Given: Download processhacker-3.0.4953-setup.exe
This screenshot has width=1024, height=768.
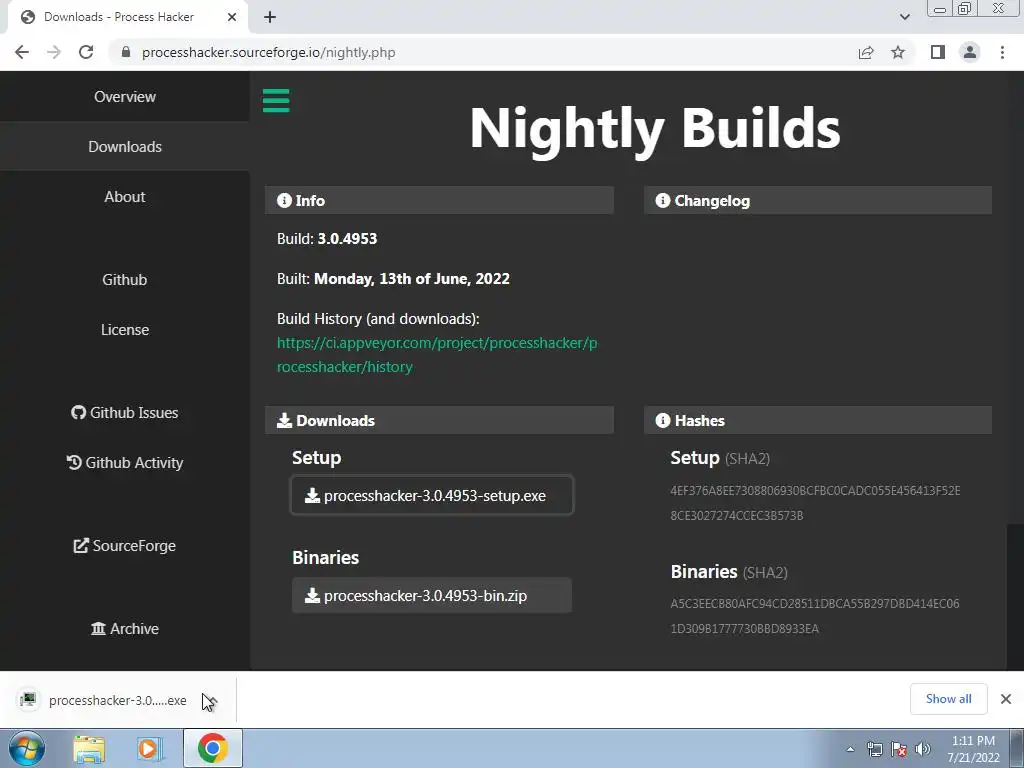Looking at the screenshot, I should point(432,496).
